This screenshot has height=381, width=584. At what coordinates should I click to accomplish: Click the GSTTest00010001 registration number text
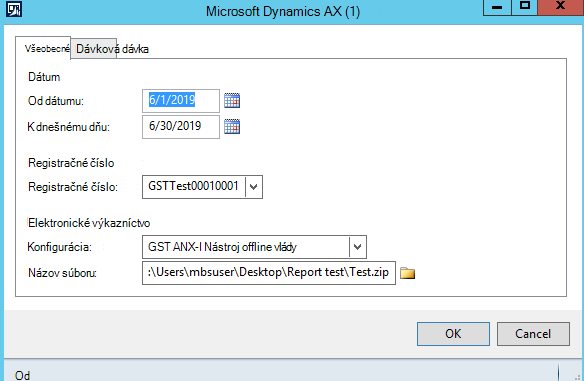(x=193, y=186)
